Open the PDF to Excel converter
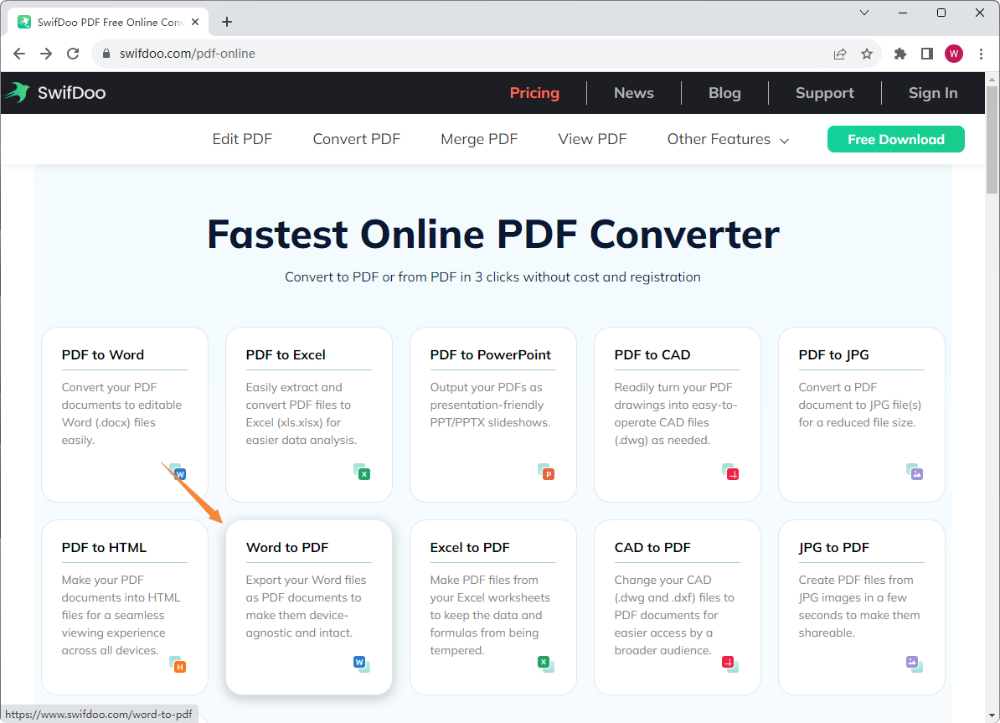The image size is (1000, 723). point(309,414)
